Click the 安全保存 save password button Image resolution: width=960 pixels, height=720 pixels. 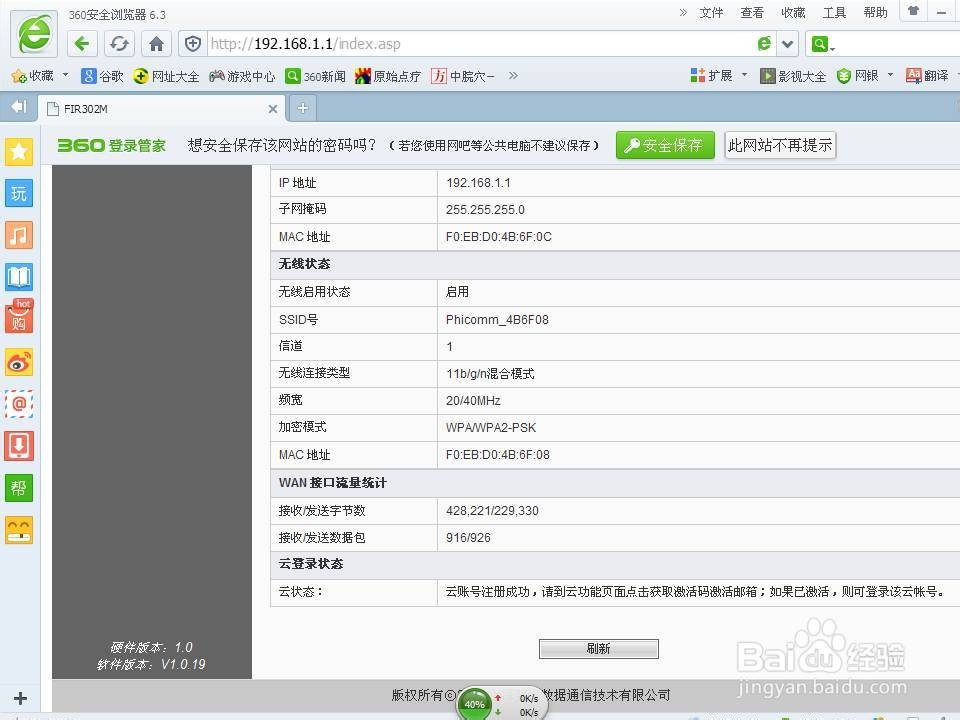click(x=665, y=145)
